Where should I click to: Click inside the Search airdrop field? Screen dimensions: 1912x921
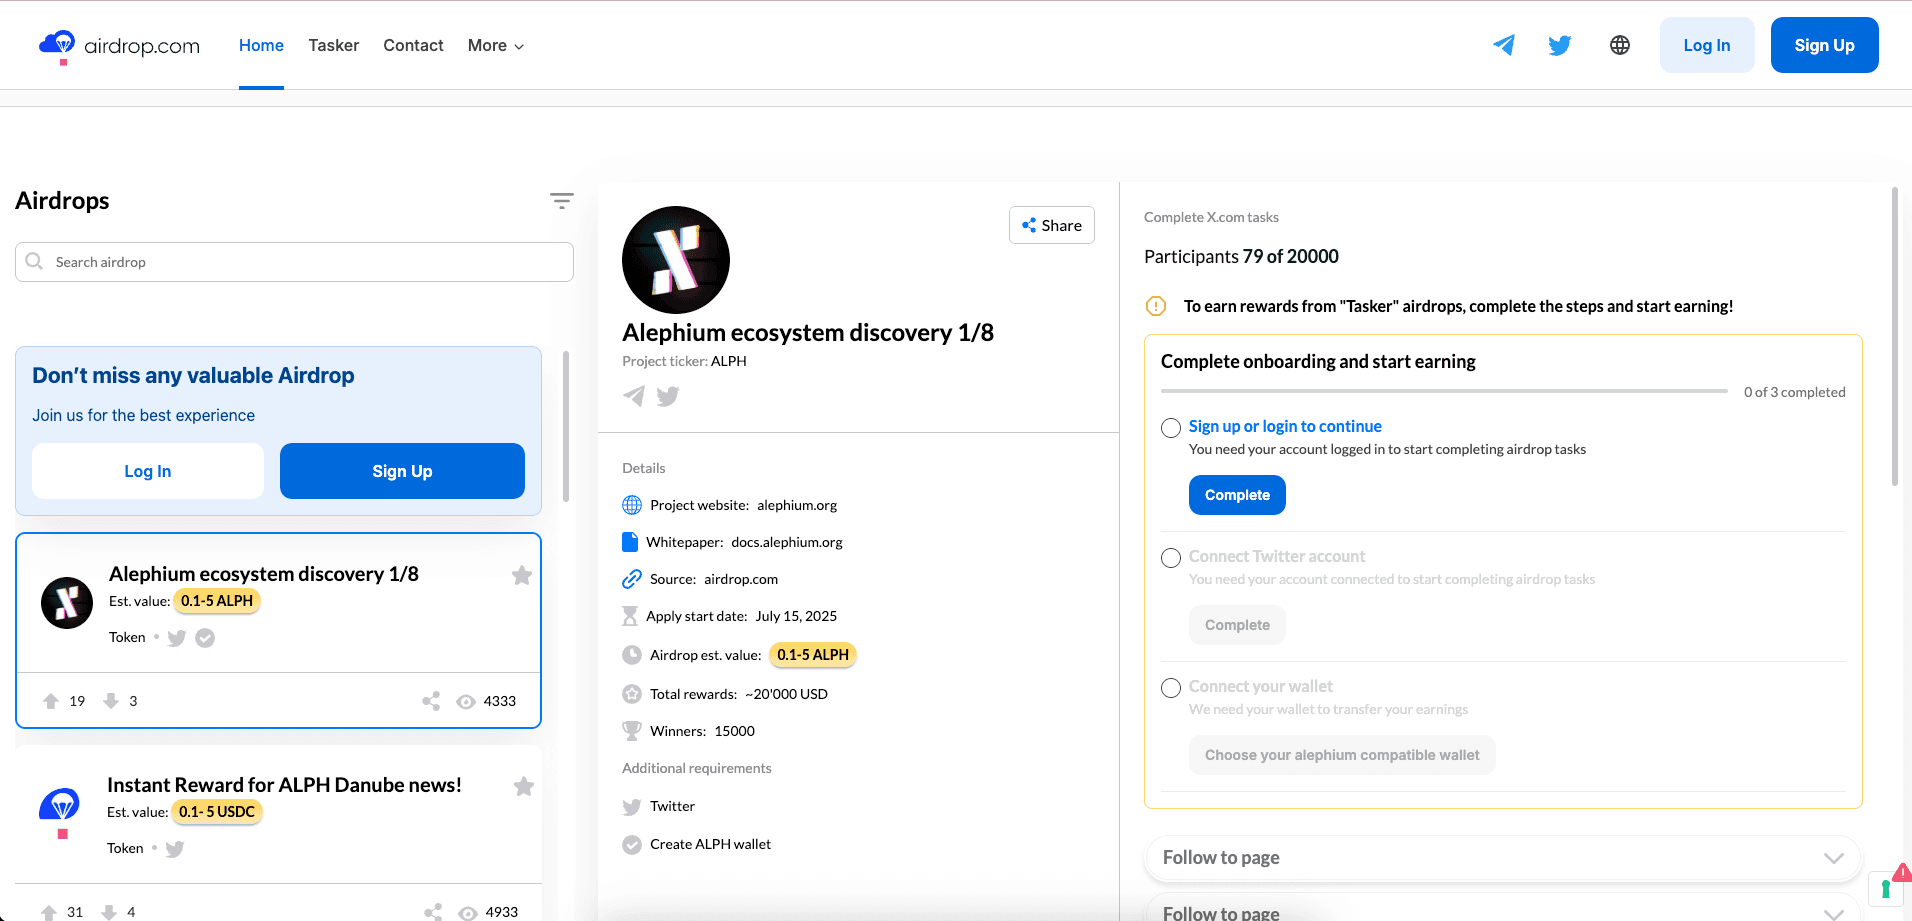coord(294,261)
